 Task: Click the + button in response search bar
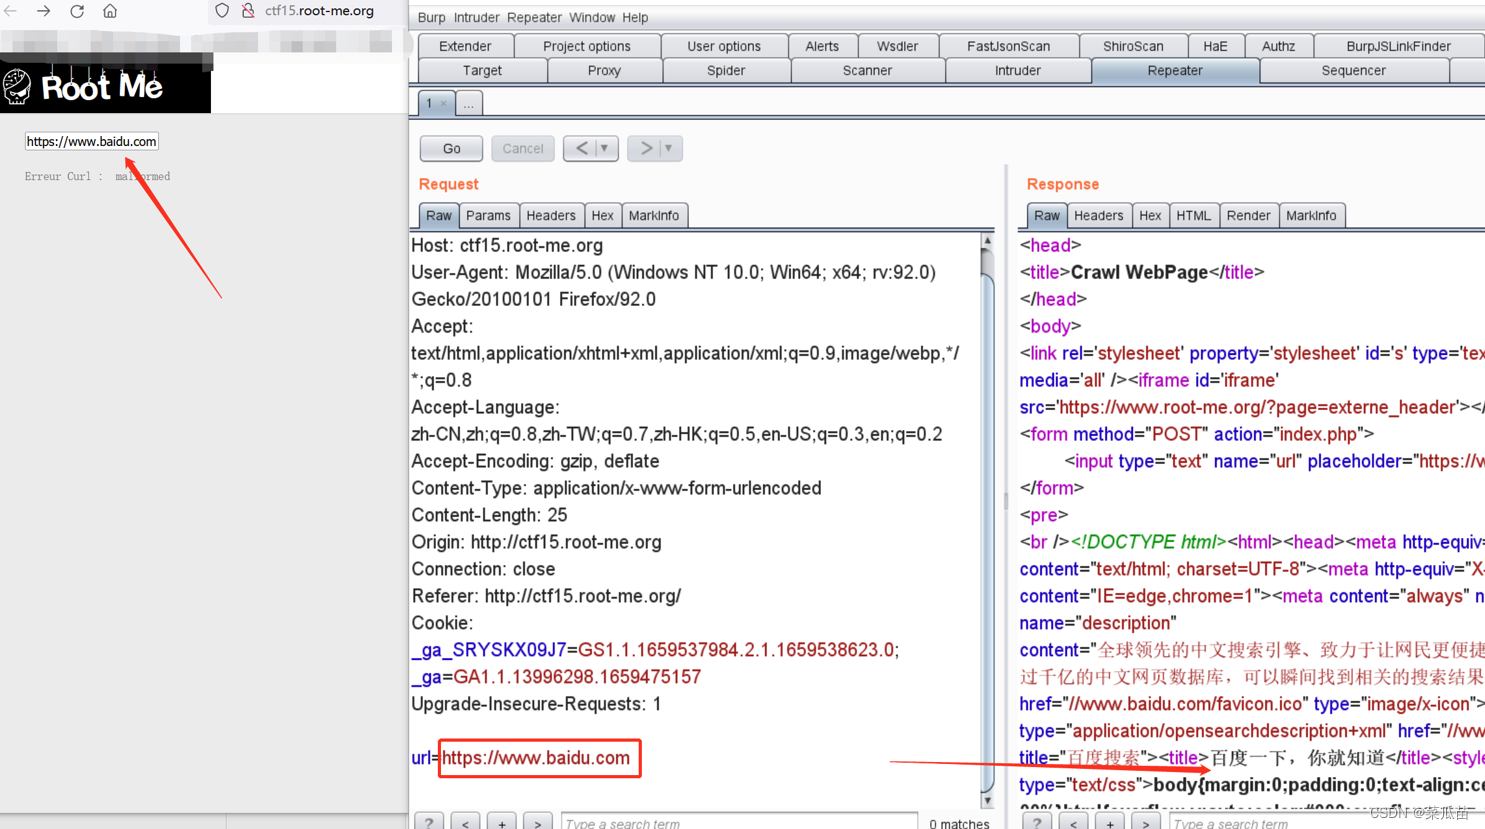pos(1110,822)
